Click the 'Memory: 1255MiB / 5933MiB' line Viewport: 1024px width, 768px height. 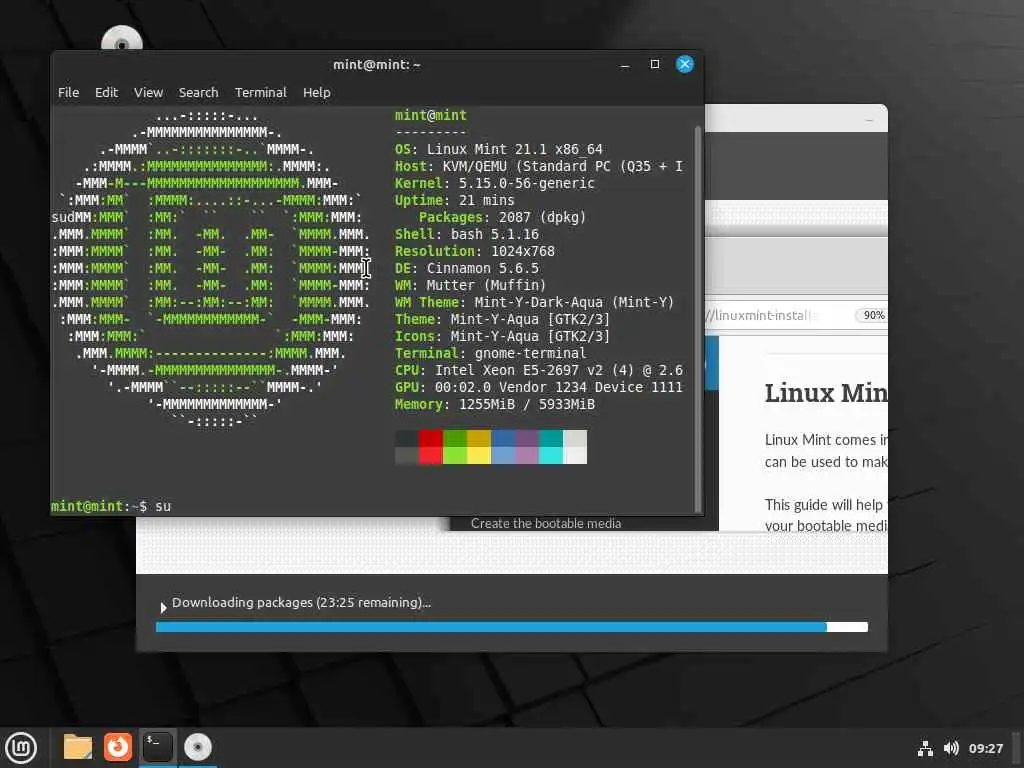tap(494, 404)
